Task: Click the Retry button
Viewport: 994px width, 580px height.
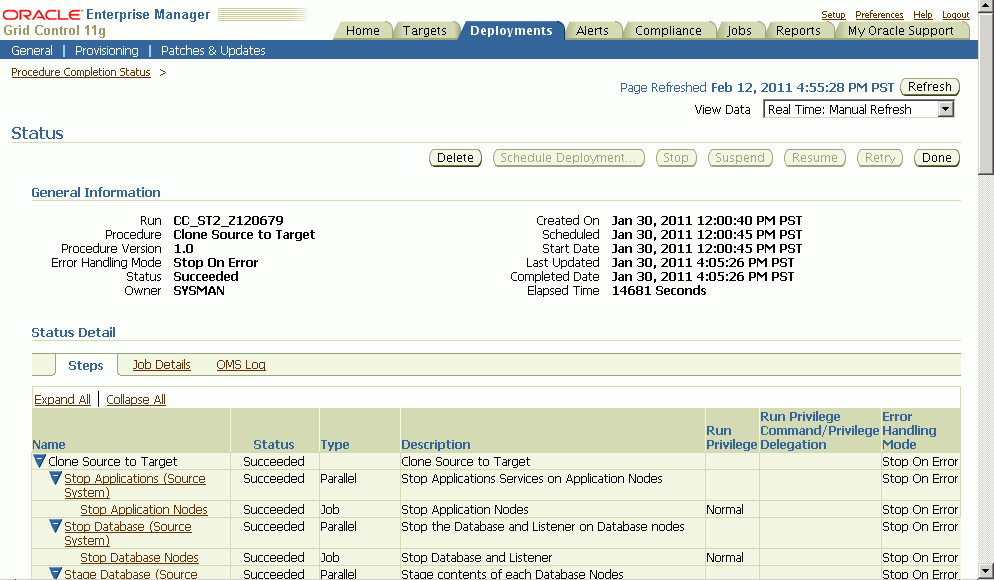Action: (x=880, y=158)
